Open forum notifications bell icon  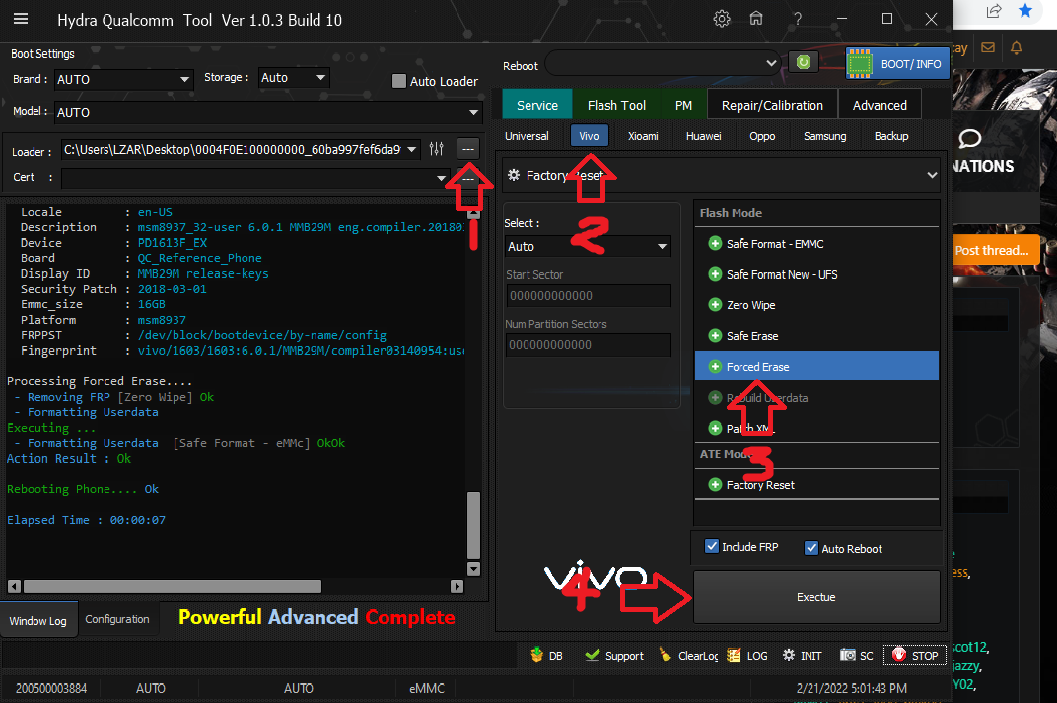pyautogui.click(x=1017, y=47)
